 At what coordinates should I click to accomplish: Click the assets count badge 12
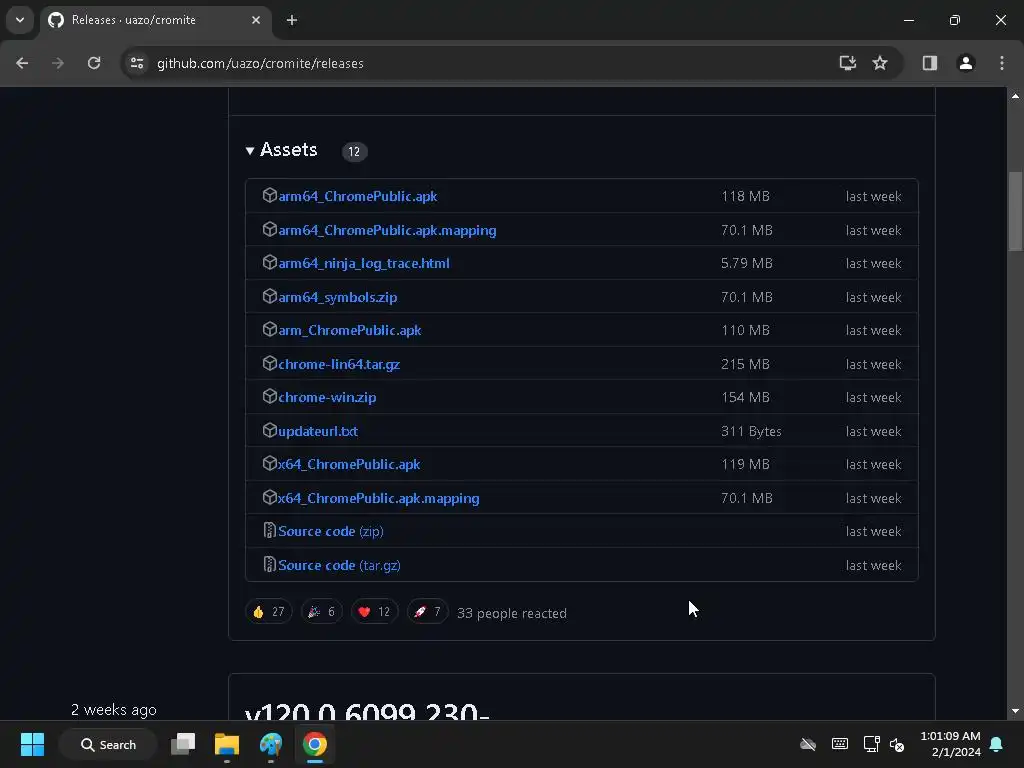[x=355, y=152]
